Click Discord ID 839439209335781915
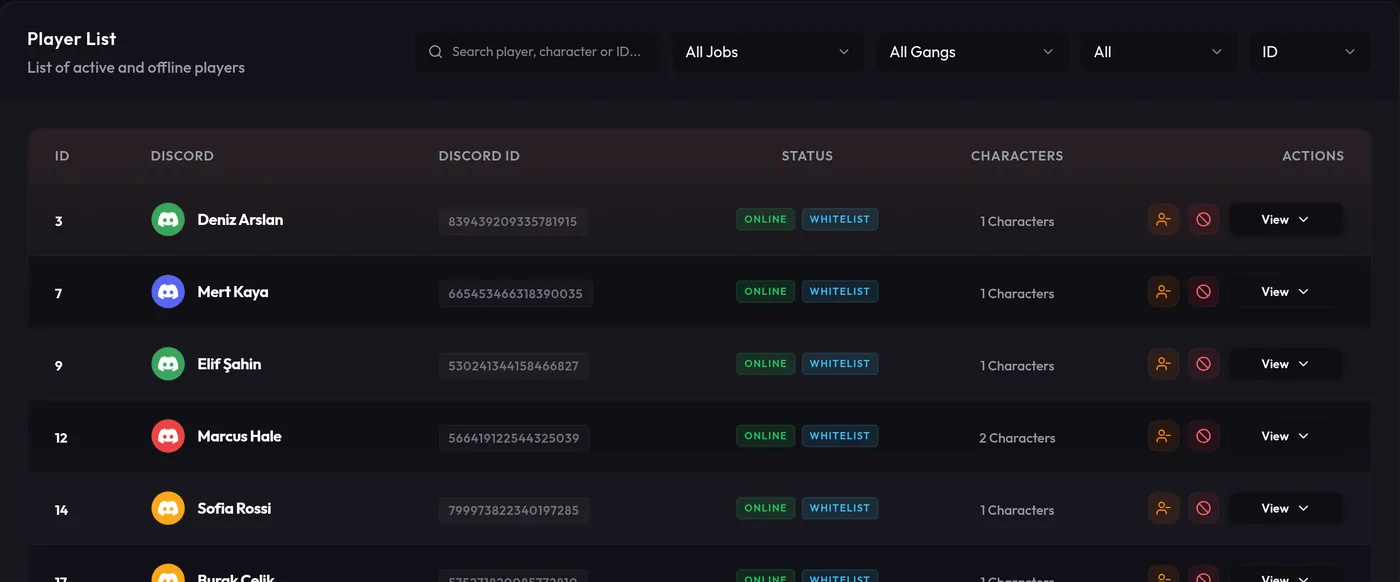 point(513,222)
